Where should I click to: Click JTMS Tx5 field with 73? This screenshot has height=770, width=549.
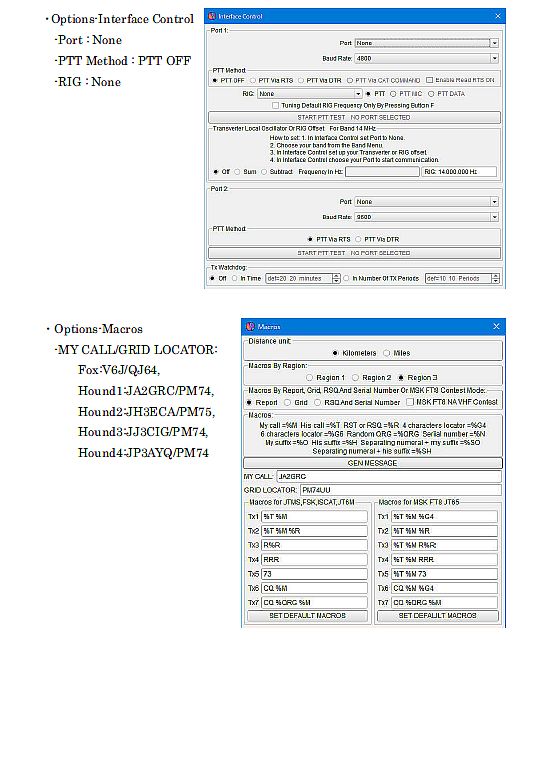[x=314, y=574]
